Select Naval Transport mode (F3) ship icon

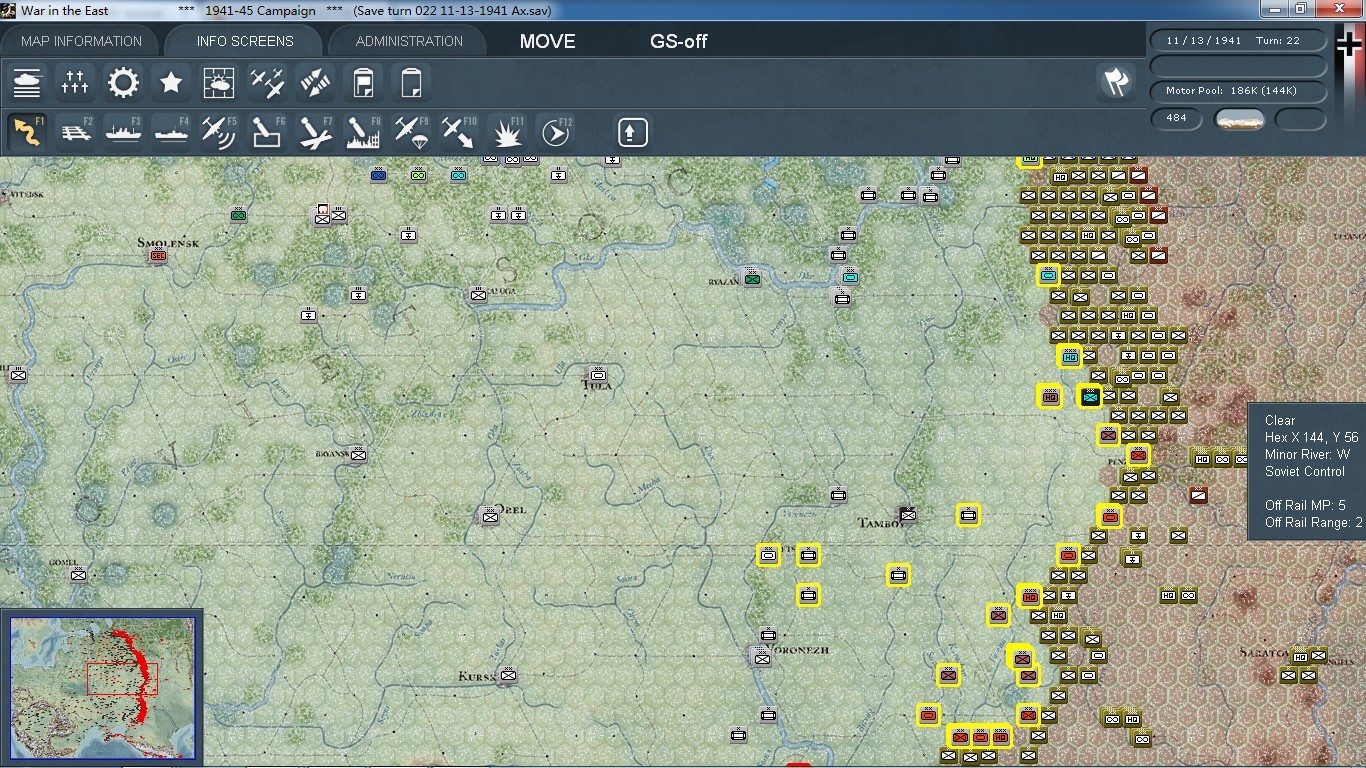click(124, 132)
